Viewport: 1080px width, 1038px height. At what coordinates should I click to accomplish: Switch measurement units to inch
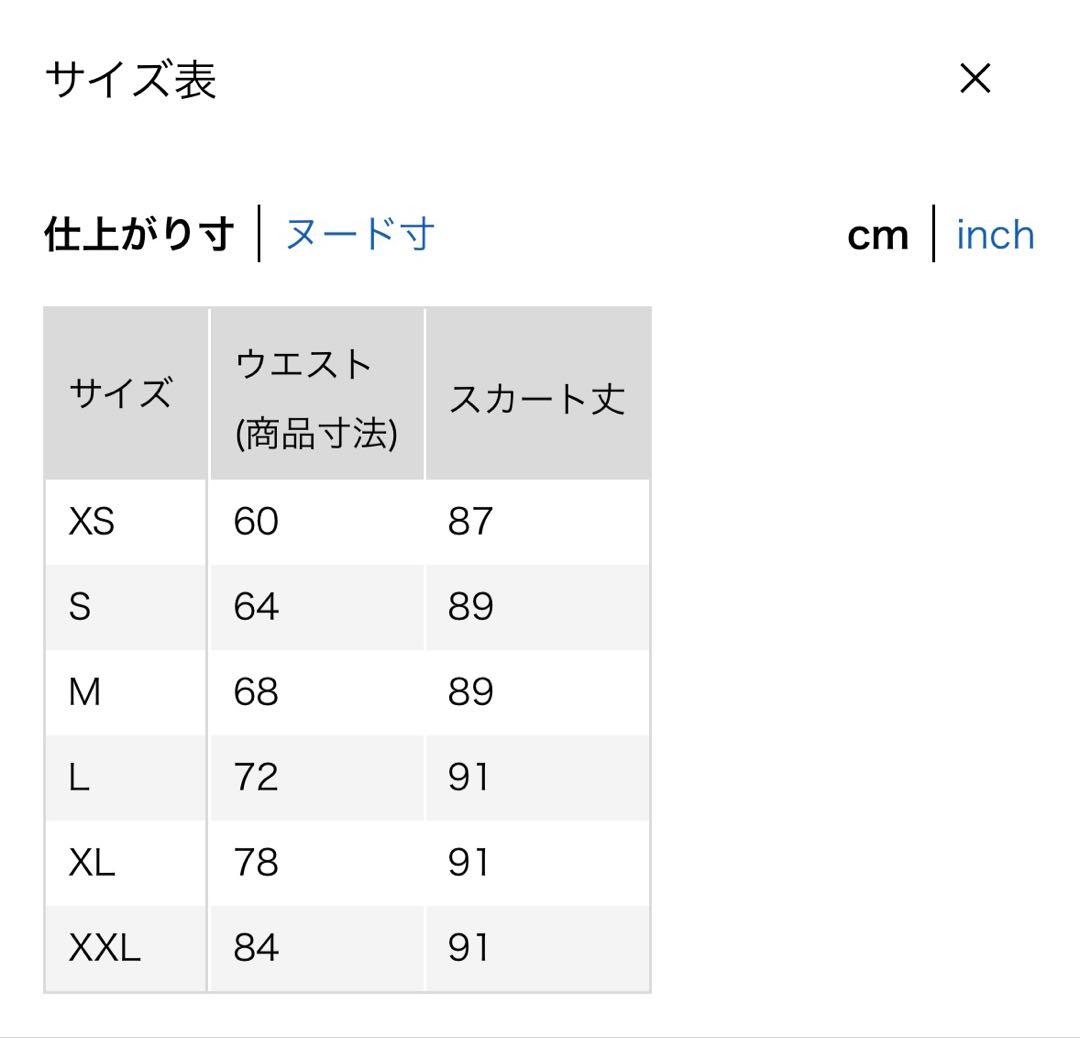tap(995, 235)
